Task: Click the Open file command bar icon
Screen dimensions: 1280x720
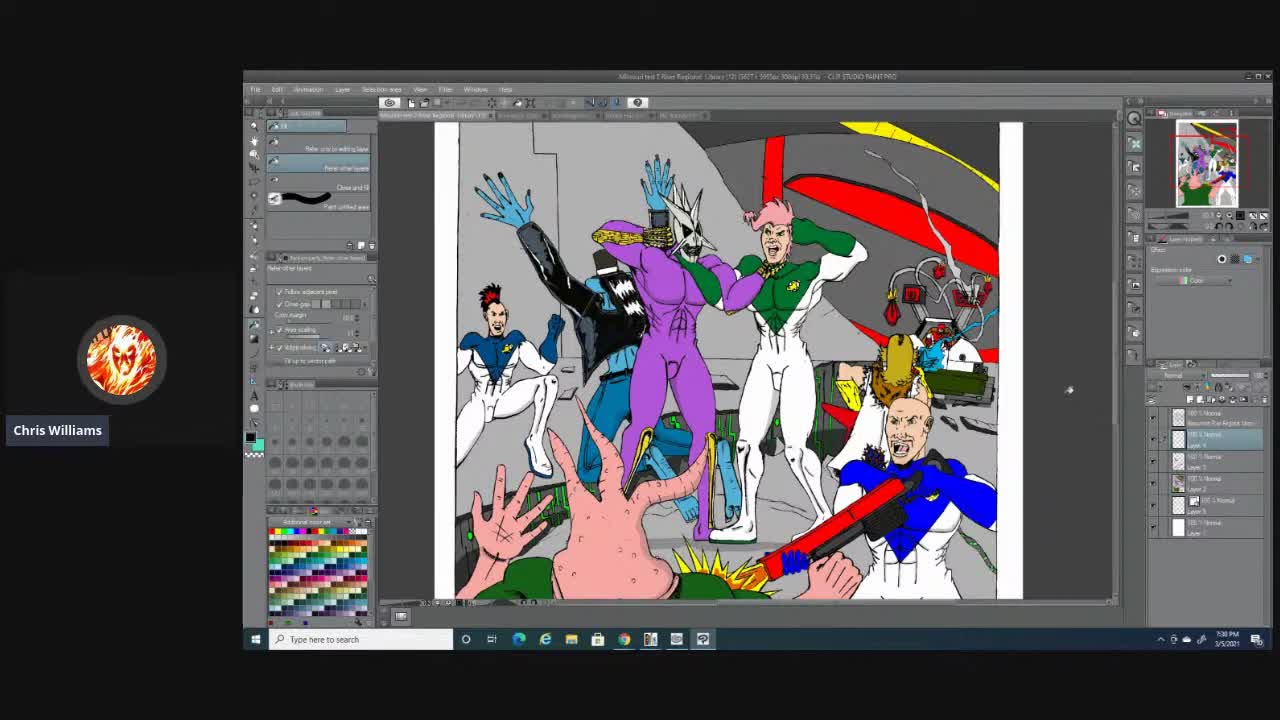Action: click(x=424, y=102)
